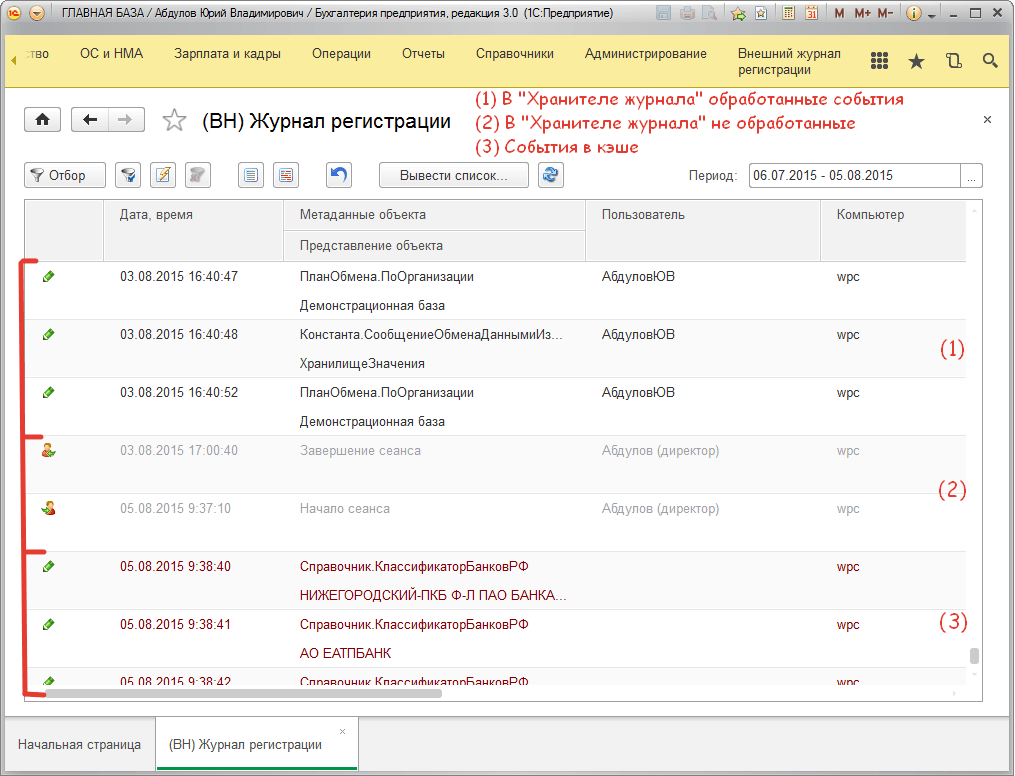Click the 1C application logo icon
Viewport: 1015px width, 776px height.
[x=14, y=13]
